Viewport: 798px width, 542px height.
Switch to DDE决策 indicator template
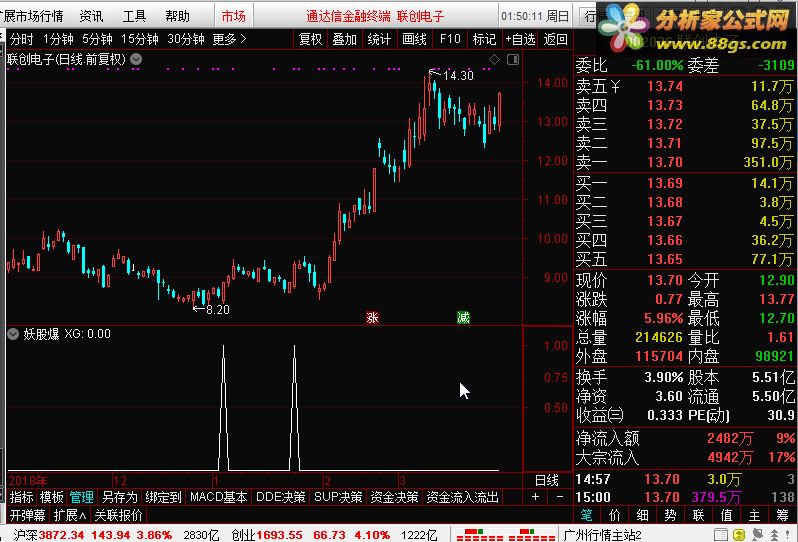click(280, 497)
